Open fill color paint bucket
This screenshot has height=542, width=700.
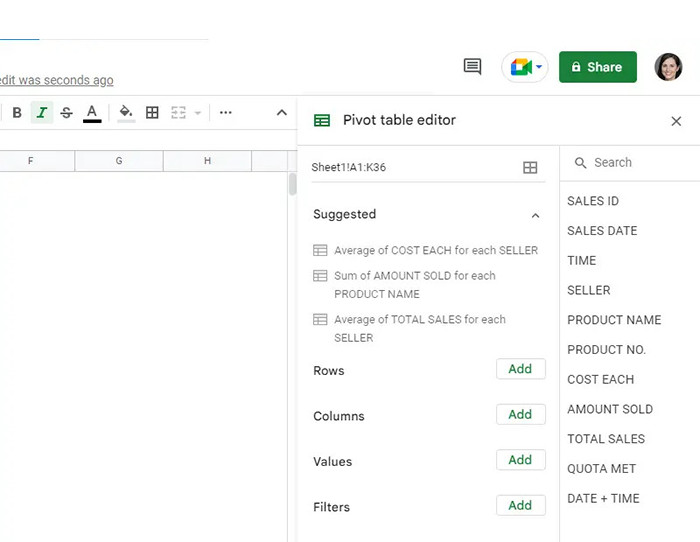pos(126,113)
